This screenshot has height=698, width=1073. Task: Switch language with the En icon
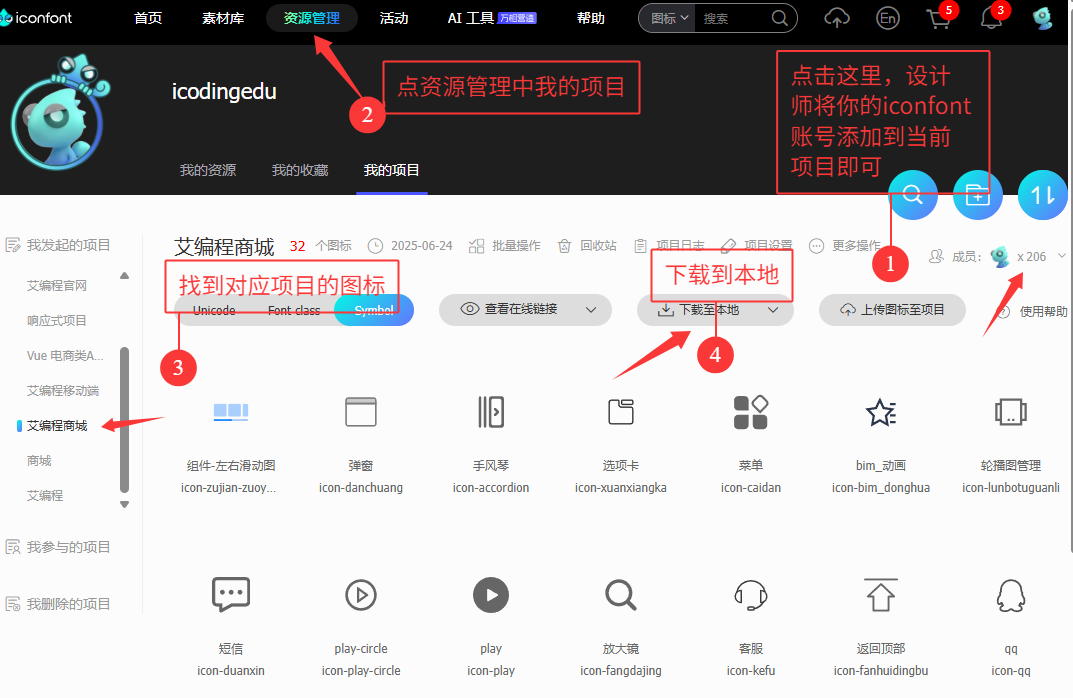point(887,18)
